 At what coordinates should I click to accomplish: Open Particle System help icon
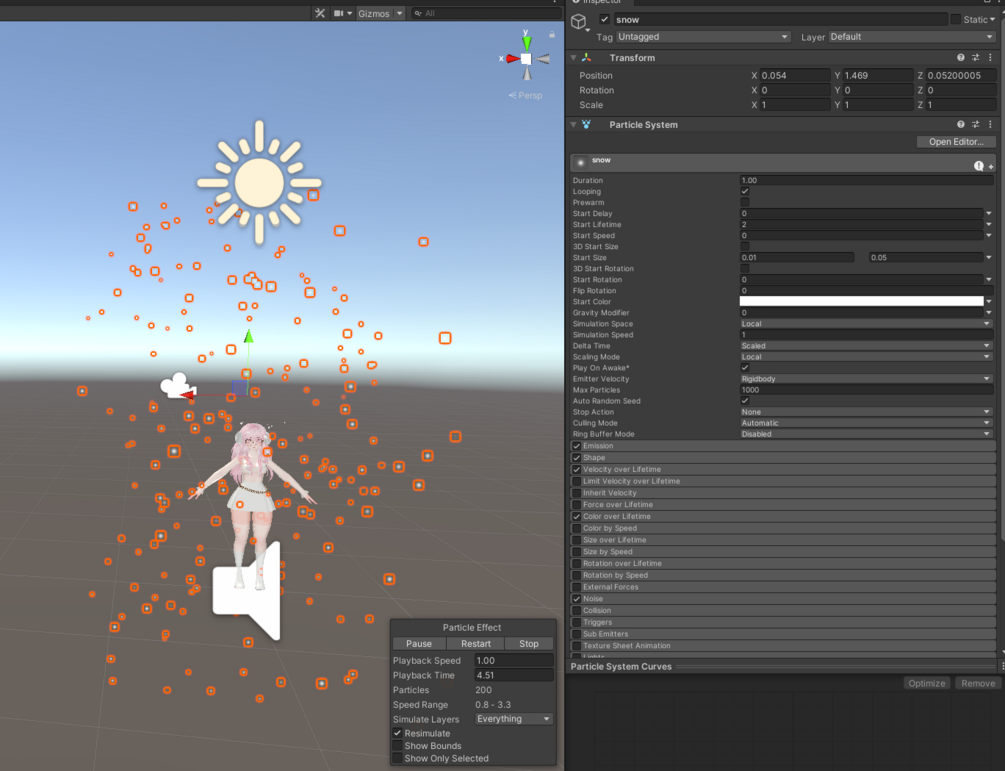tap(961, 124)
